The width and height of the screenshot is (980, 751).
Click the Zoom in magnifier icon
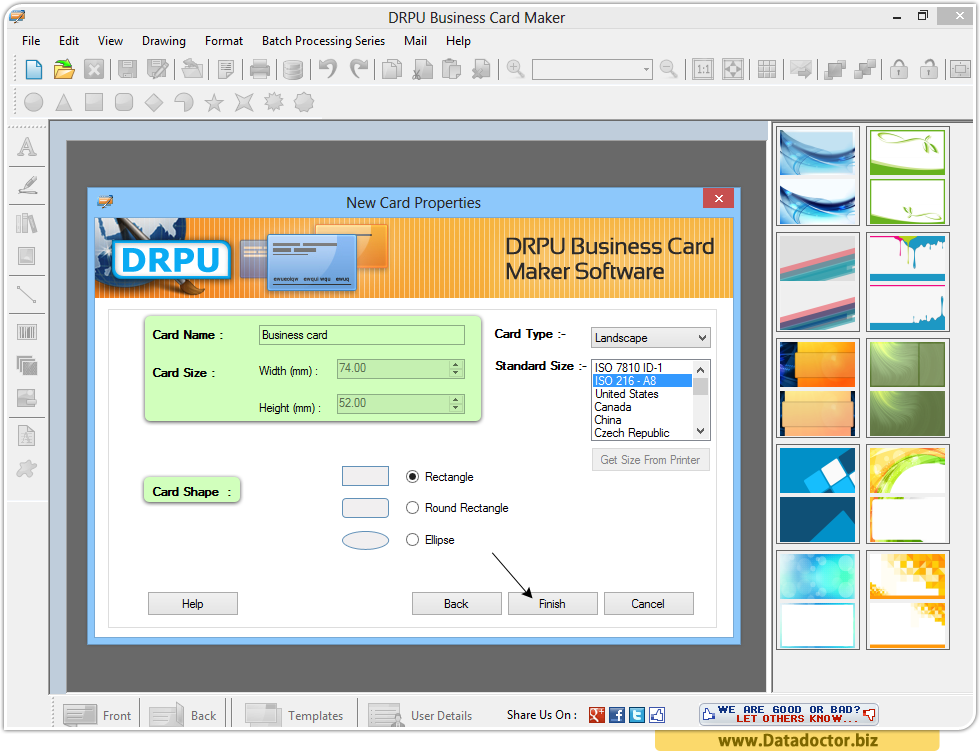point(516,69)
